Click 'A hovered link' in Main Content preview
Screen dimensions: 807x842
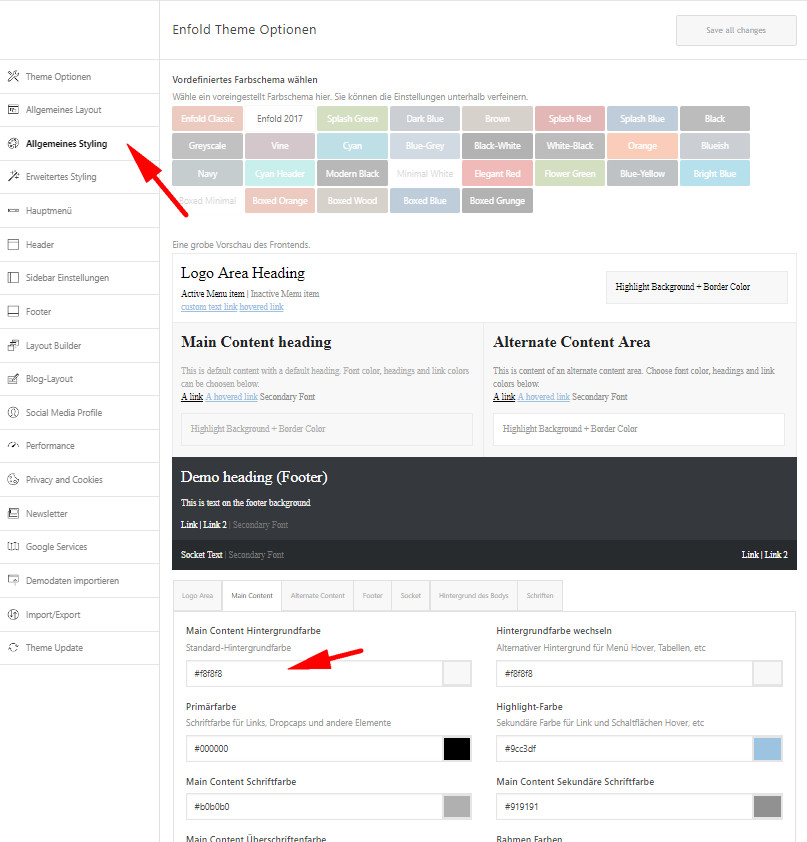click(x=231, y=397)
